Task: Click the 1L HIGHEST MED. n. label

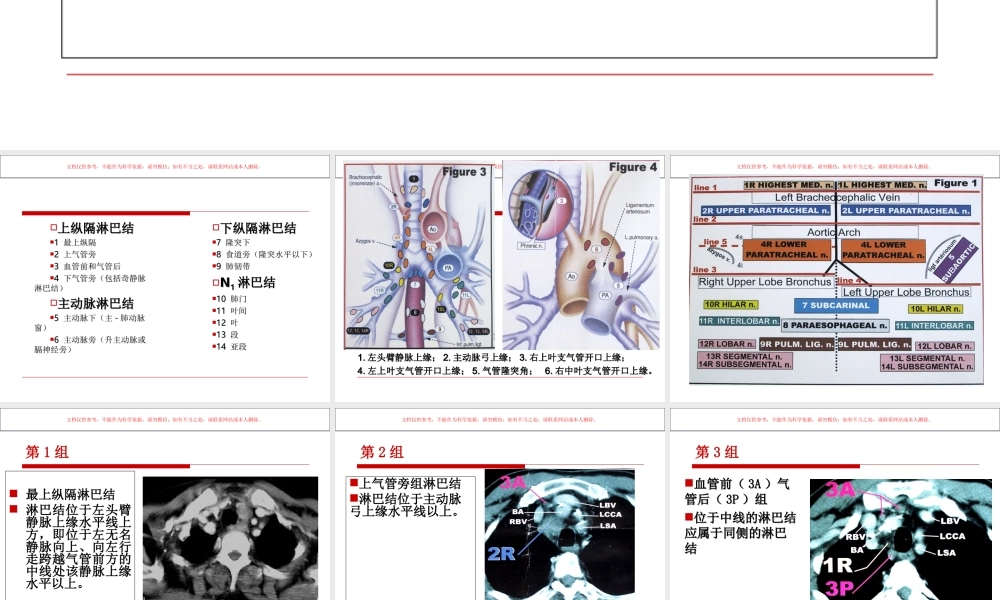Action: click(x=882, y=185)
